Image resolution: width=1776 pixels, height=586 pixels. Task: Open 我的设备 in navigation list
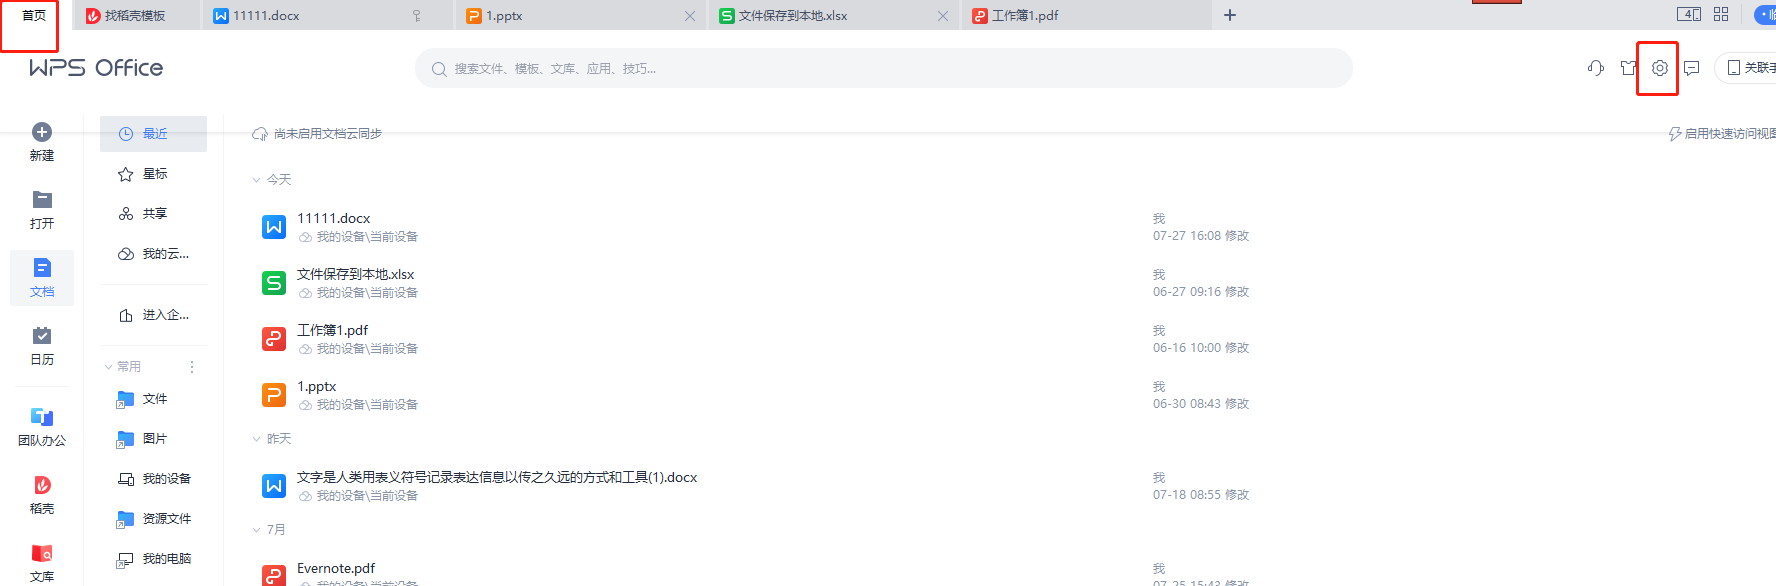tap(153, 479)
